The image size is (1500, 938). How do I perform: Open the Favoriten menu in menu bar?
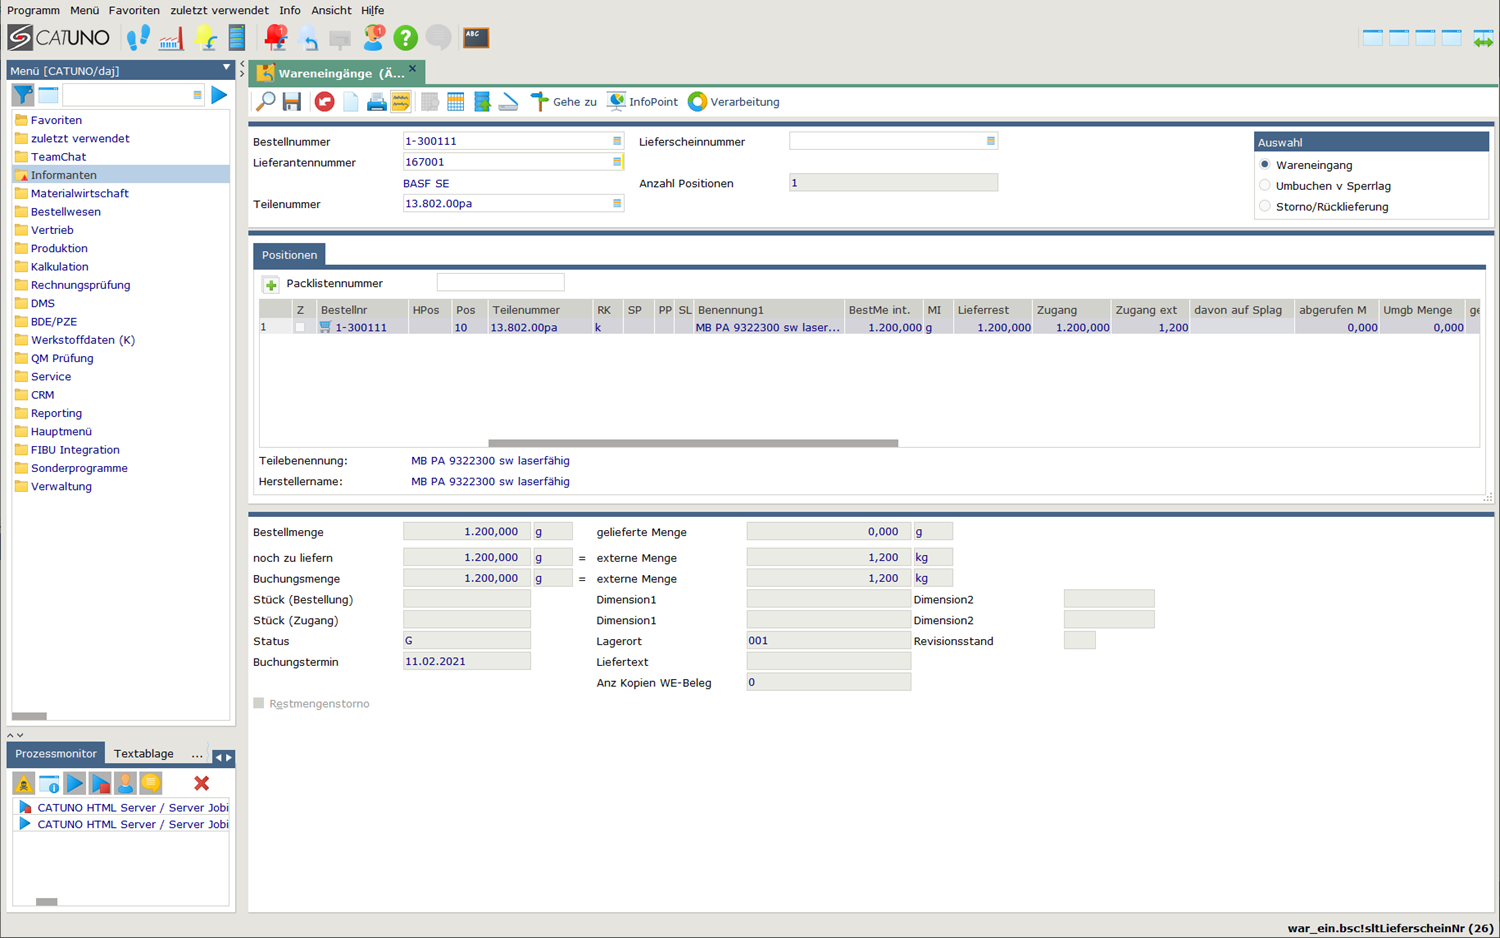coord(133,10)
